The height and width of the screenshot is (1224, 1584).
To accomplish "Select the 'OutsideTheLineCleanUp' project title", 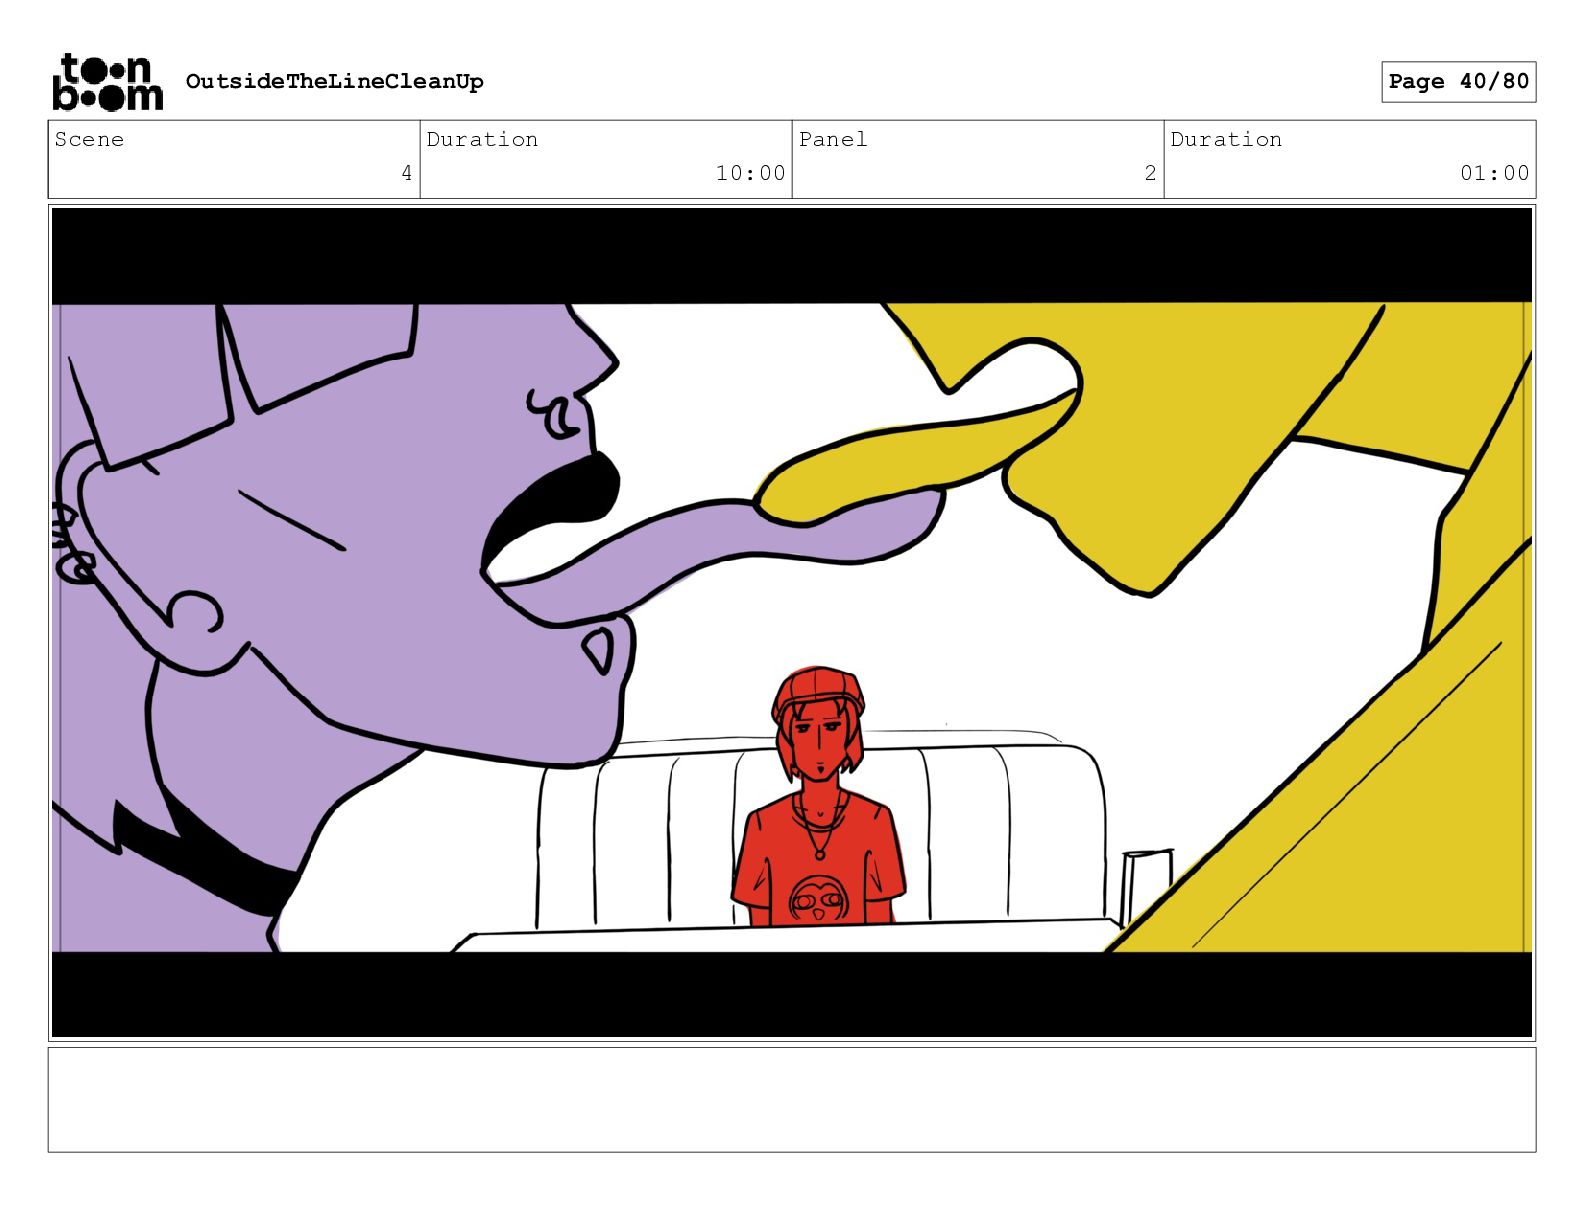I will tap(334, 81).
